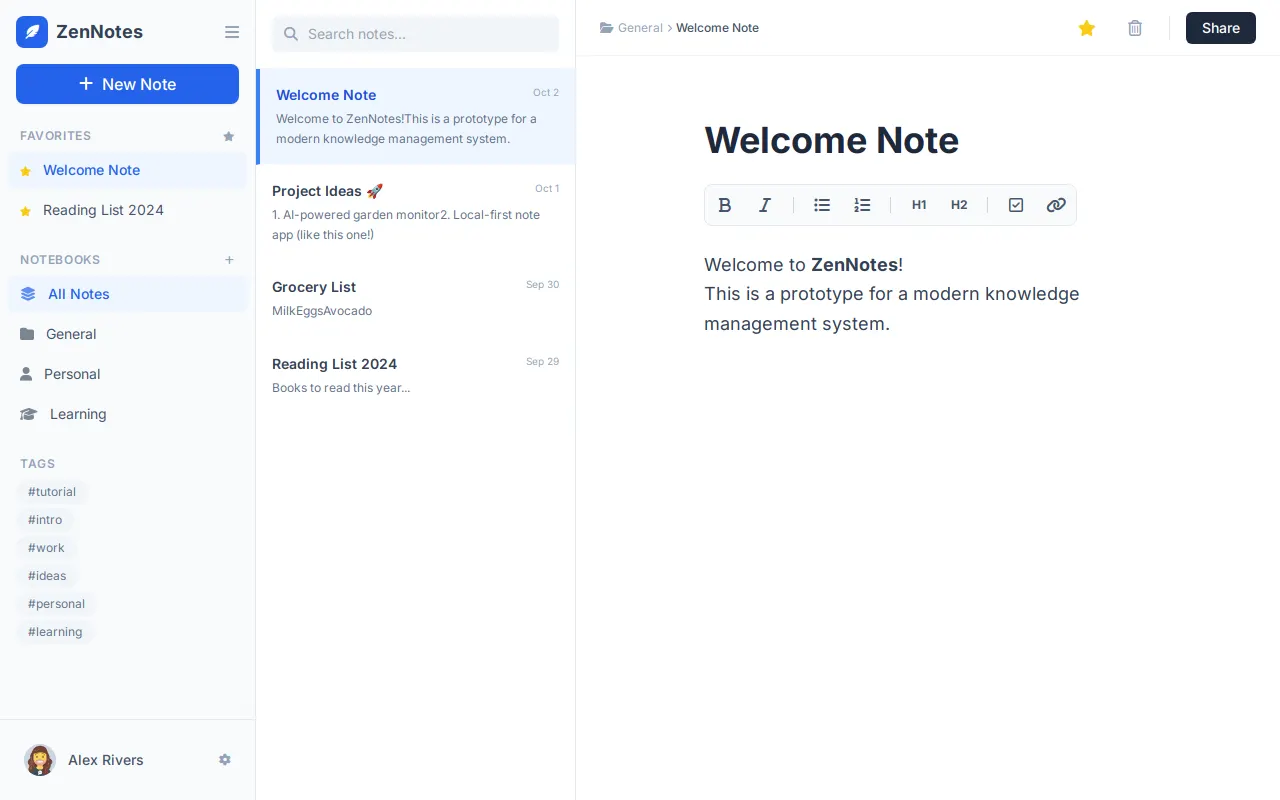Click General in the breadcrumb
This screenshot has width=1280, height=800.
640,28
